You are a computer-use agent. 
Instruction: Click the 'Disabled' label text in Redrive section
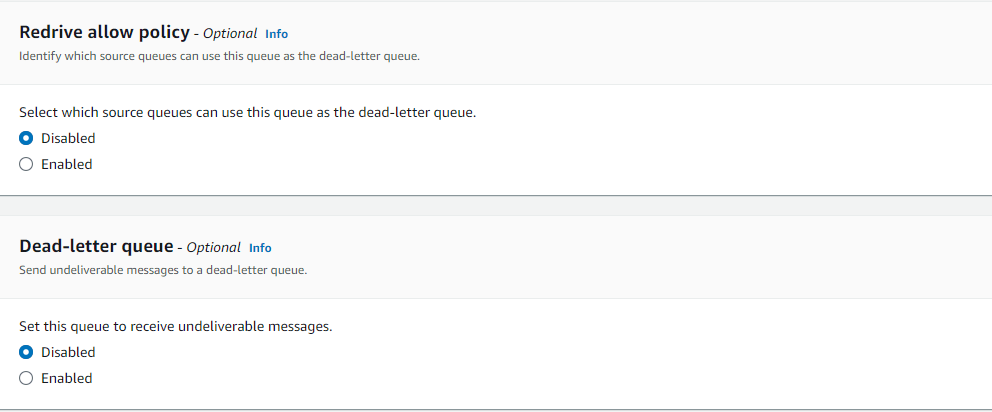68,138
